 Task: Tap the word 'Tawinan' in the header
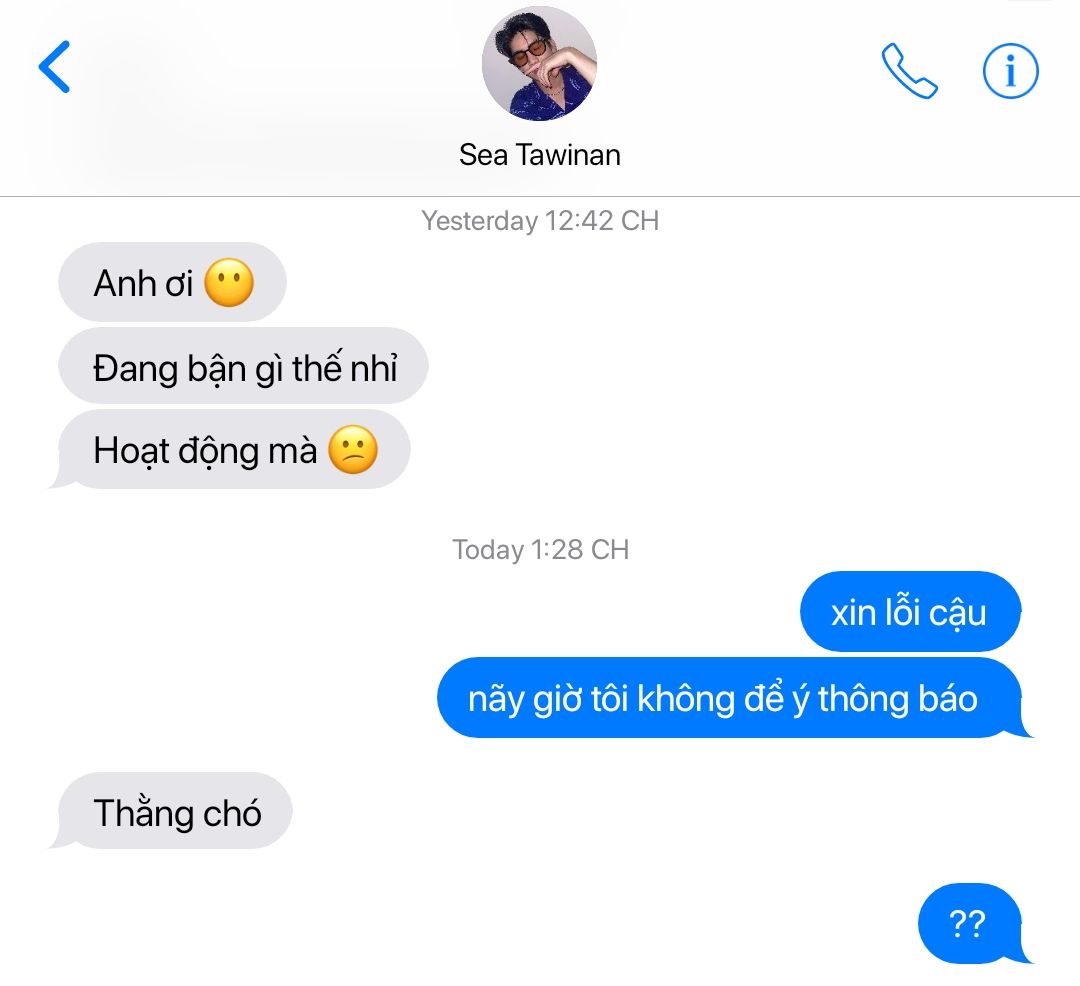[568, 155]
